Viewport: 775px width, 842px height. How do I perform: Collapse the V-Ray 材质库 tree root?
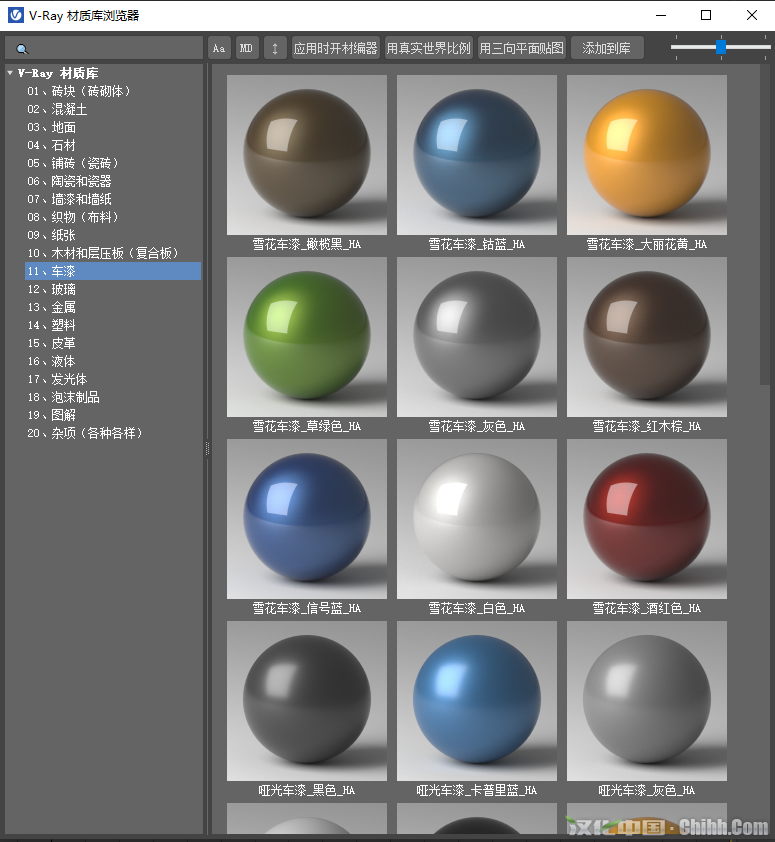click(10, 73)
